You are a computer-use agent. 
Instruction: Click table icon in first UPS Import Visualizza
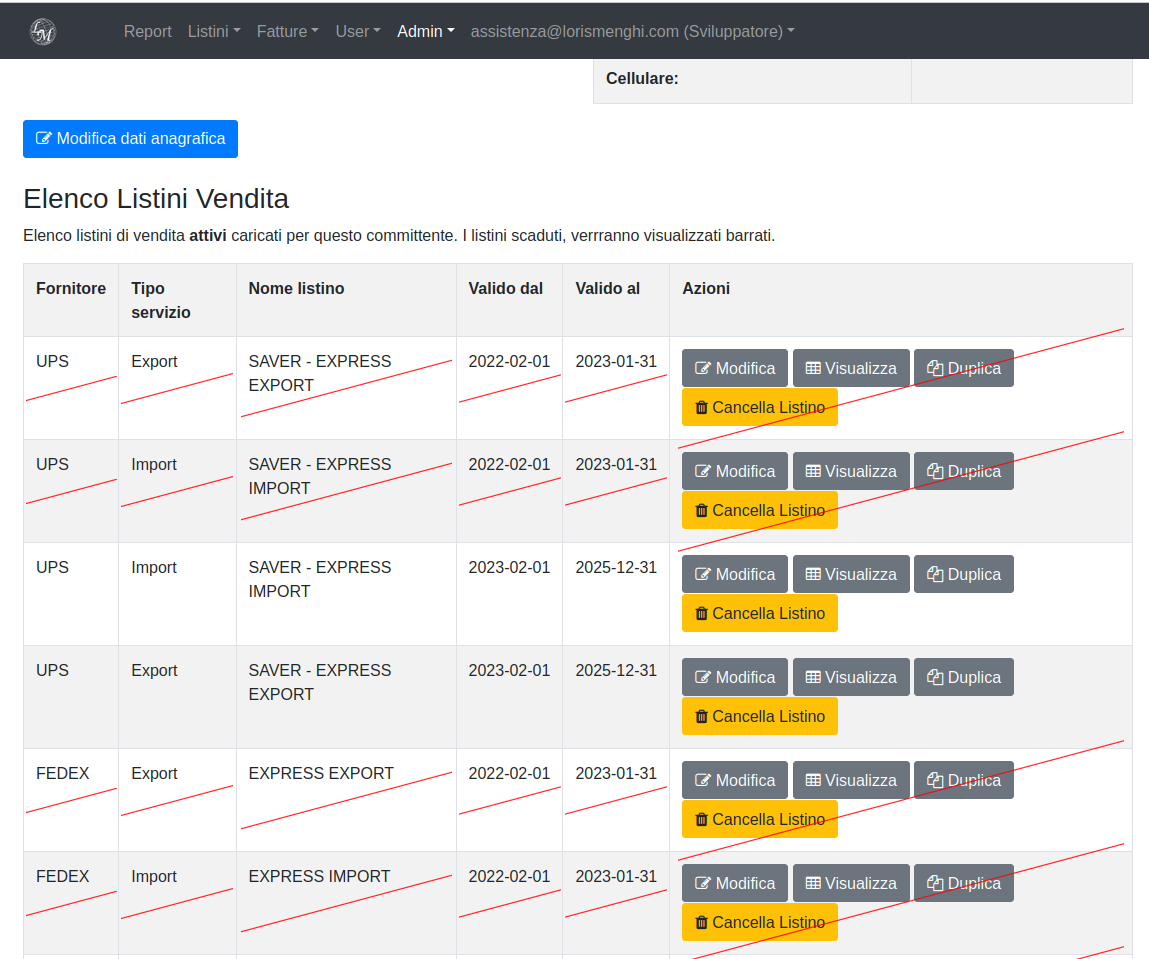pyautogui.click(x=813, y=471)
